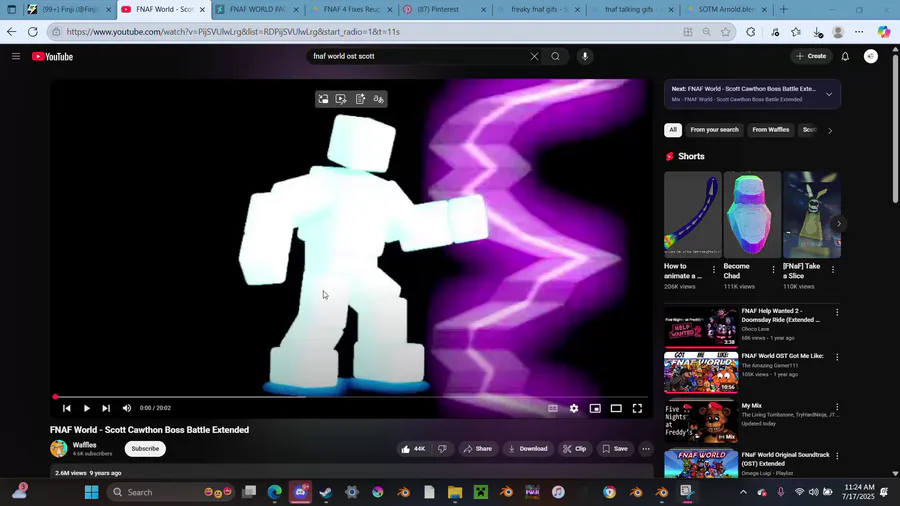This screenshot has height=506, width=900.
Task: Open the browser extensions puzzle icon
Action: [x=751, y=32]
